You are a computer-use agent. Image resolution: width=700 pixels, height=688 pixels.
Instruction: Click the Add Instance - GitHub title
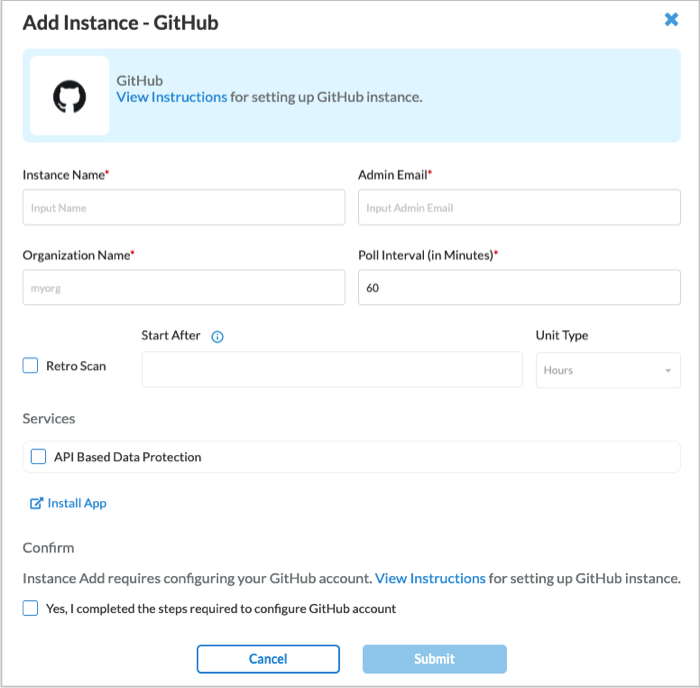pos(121,23)
